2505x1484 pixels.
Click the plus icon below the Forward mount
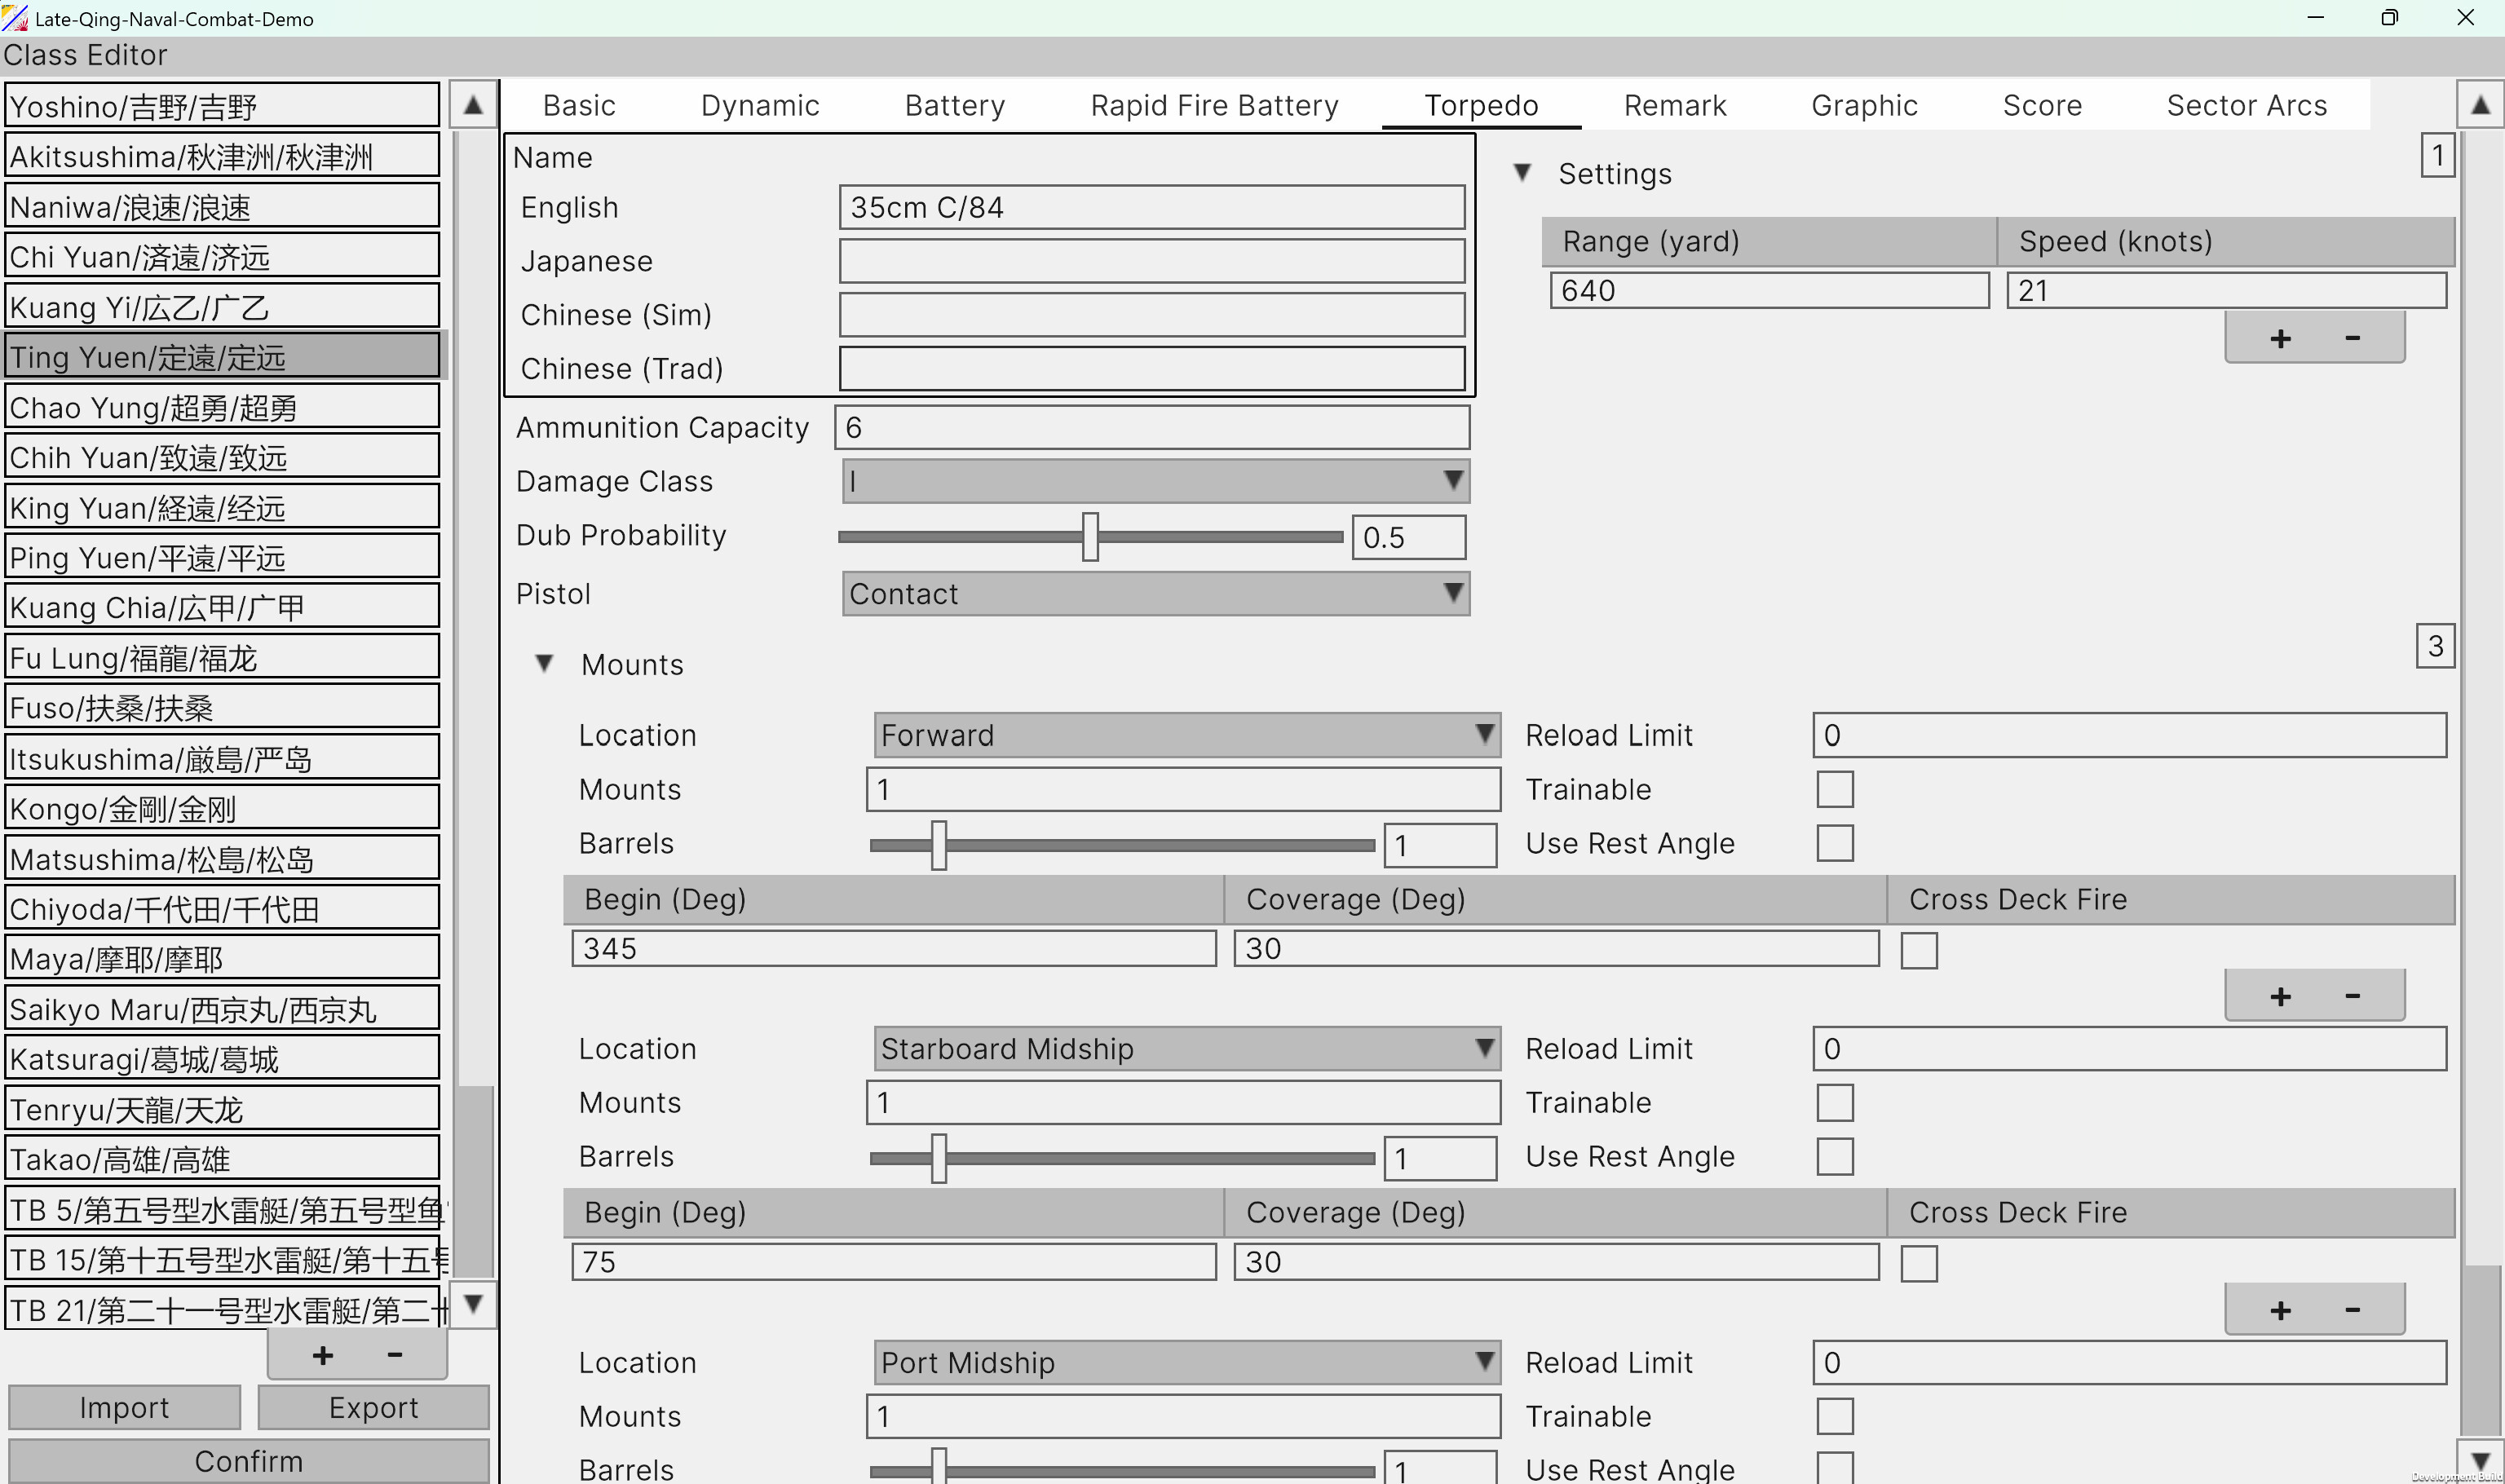coord(2280,995)
